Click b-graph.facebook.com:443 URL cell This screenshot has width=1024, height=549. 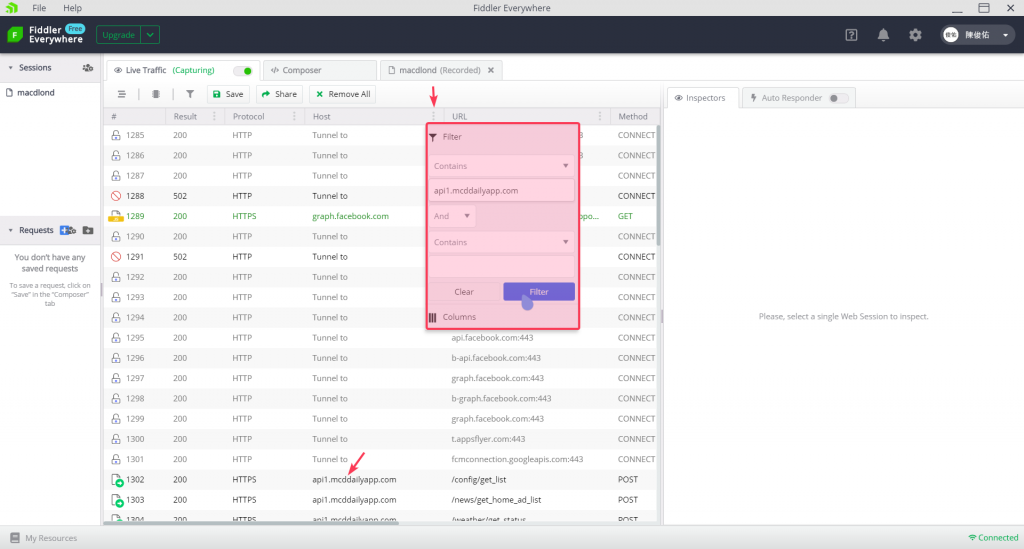coord(501,399)
